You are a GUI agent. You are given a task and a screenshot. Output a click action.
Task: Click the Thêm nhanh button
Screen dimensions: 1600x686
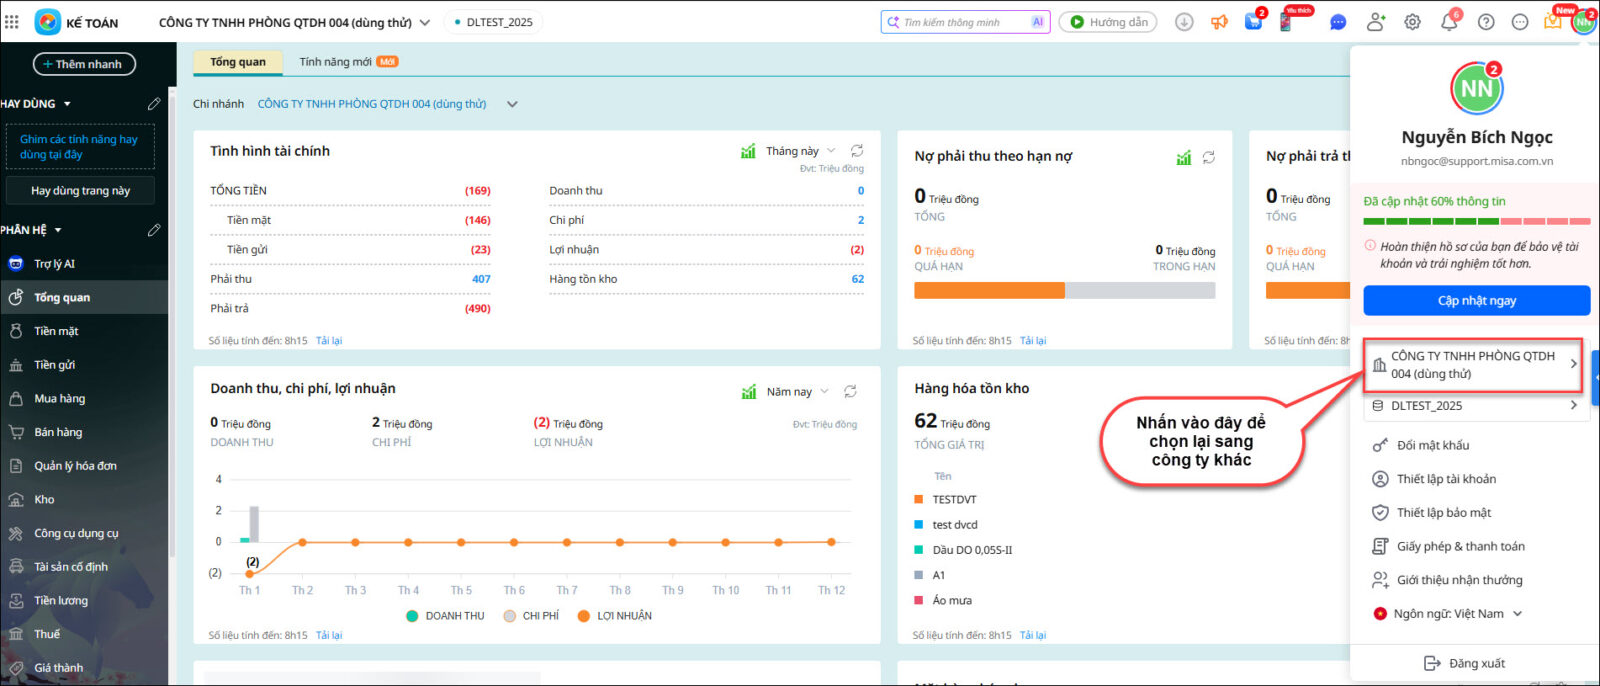pos(84,64)
